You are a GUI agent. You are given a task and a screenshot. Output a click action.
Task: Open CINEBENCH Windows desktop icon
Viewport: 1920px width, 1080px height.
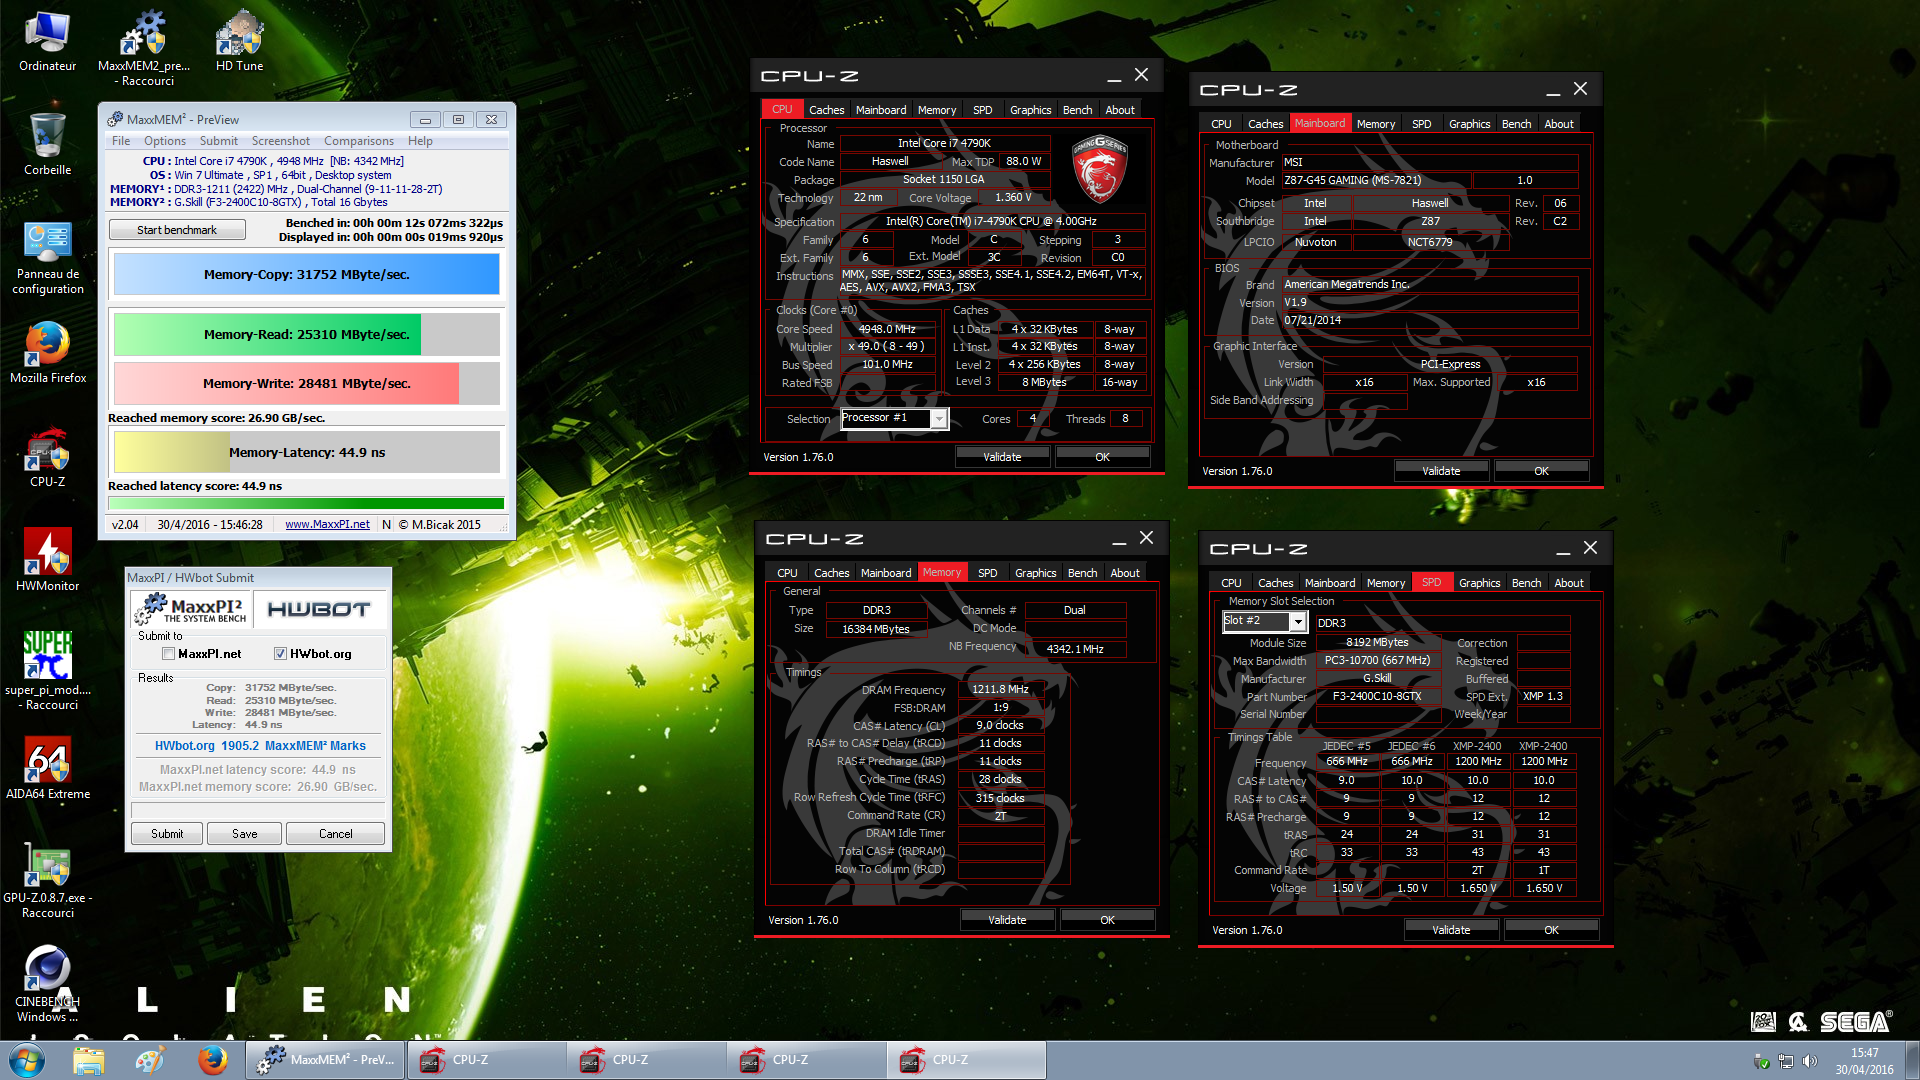pos(47,985)
